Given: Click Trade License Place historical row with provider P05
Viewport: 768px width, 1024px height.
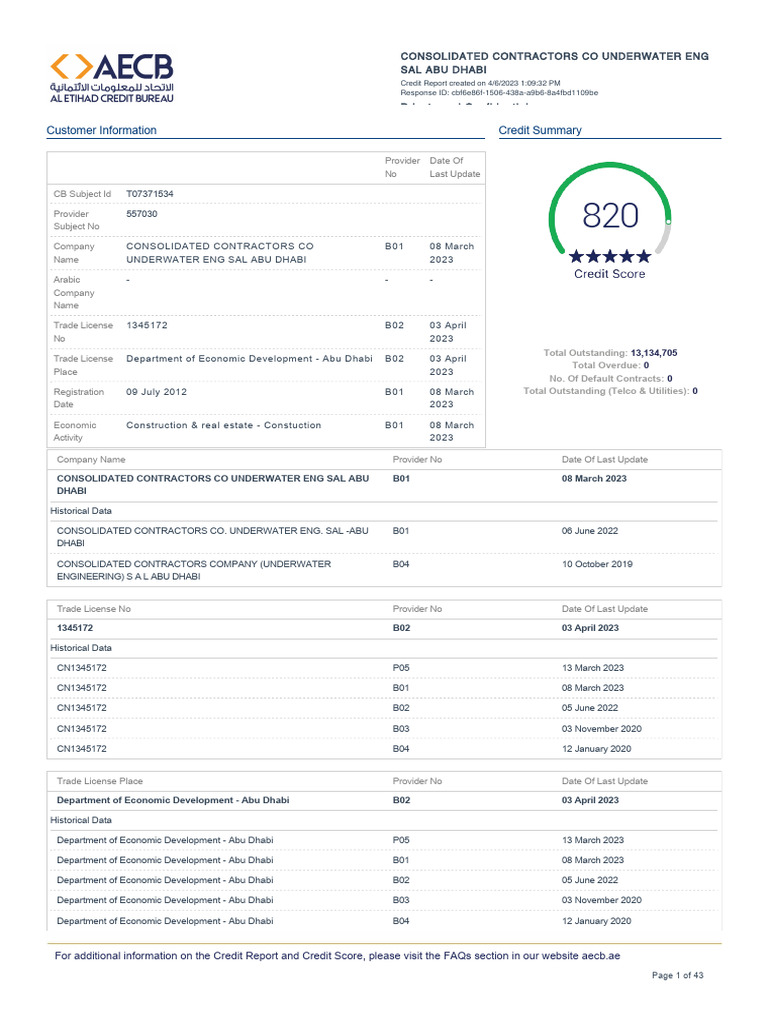Looking at the screenshot, I should click(x=384, y=840).
